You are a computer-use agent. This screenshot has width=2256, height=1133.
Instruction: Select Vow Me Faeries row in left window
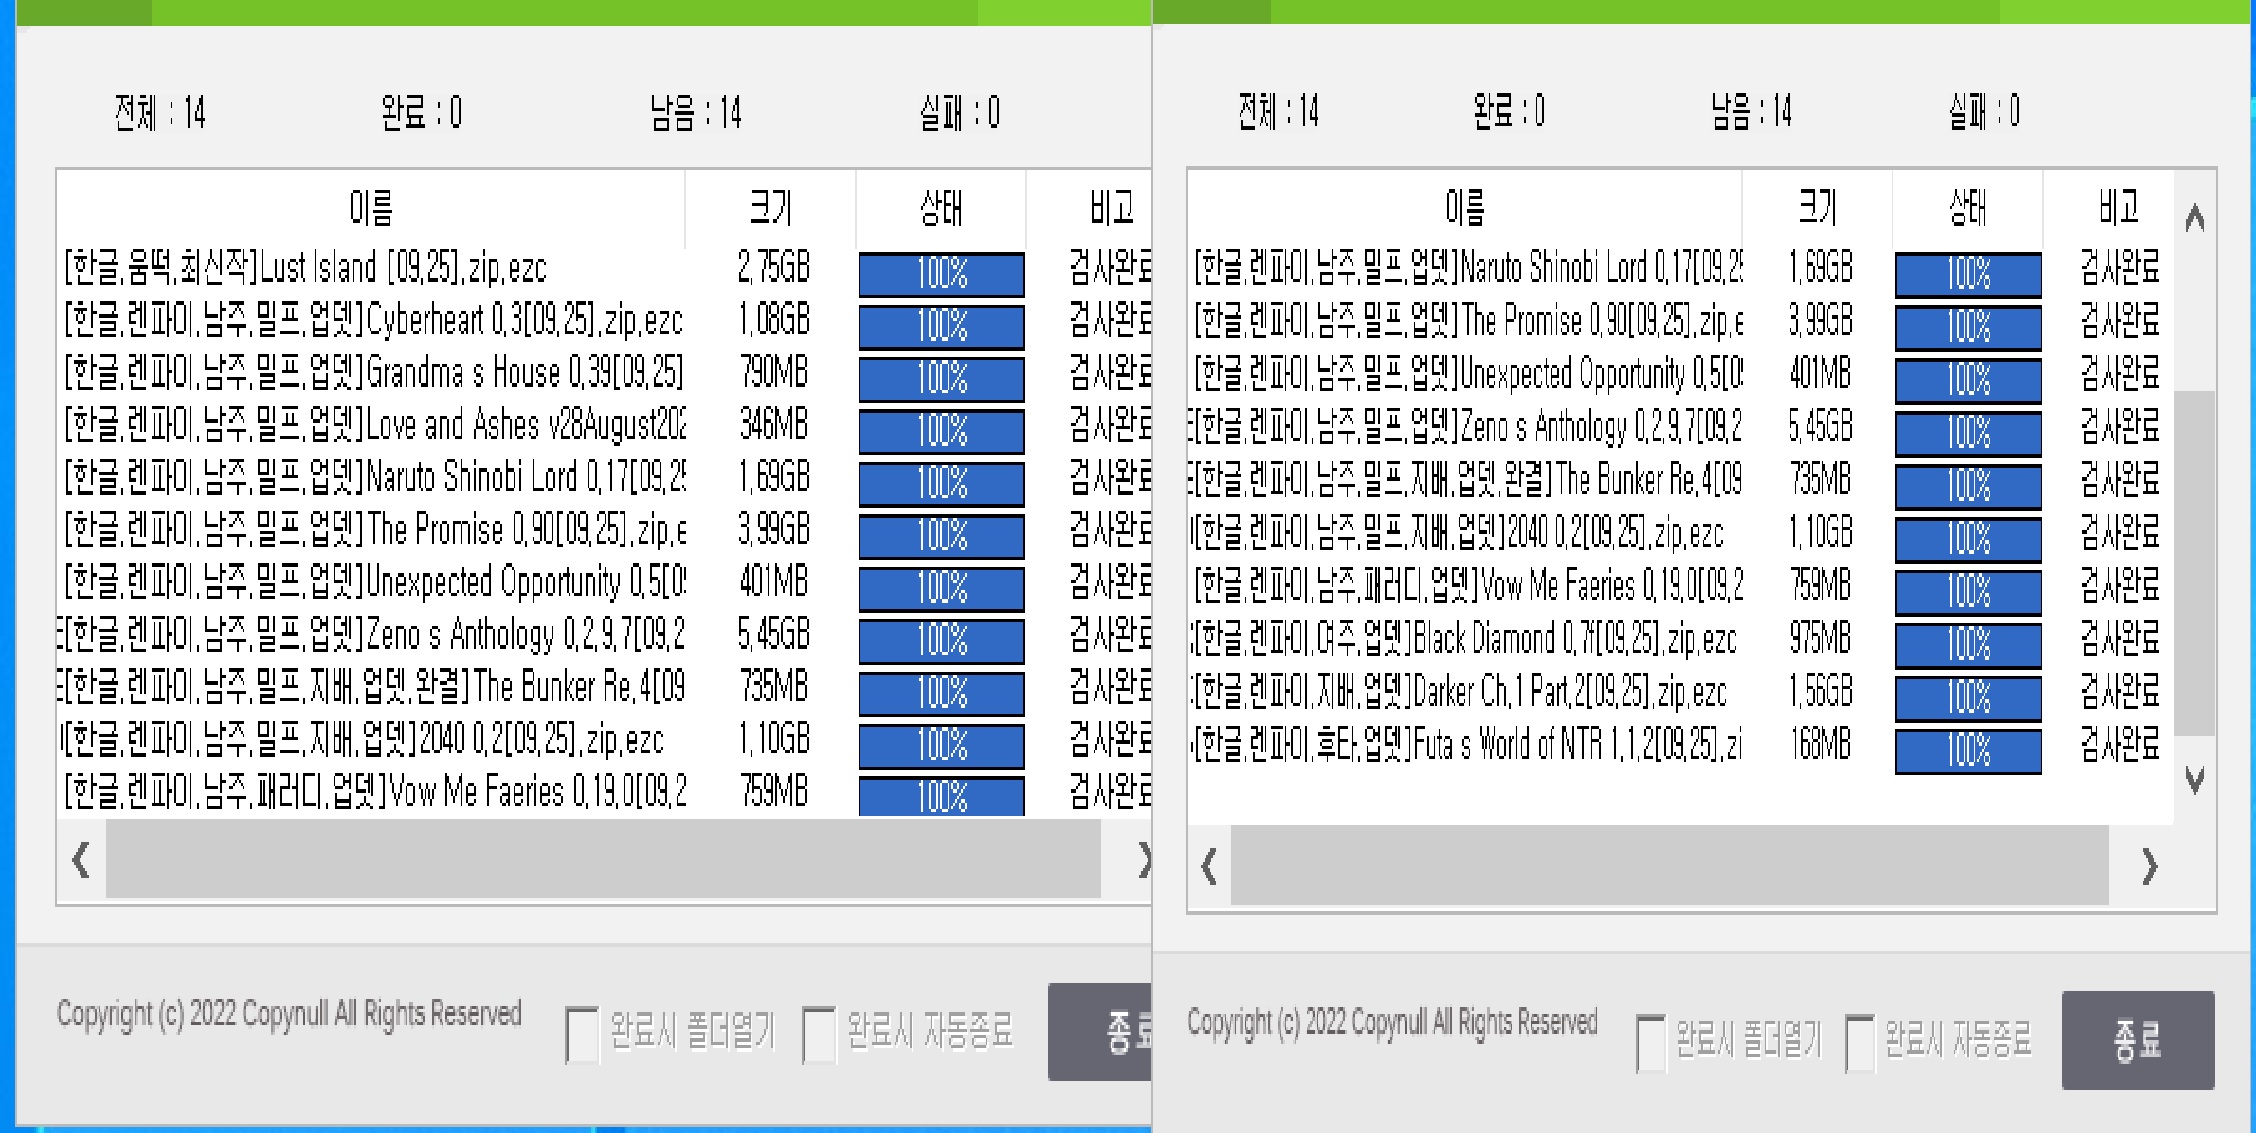604,792
